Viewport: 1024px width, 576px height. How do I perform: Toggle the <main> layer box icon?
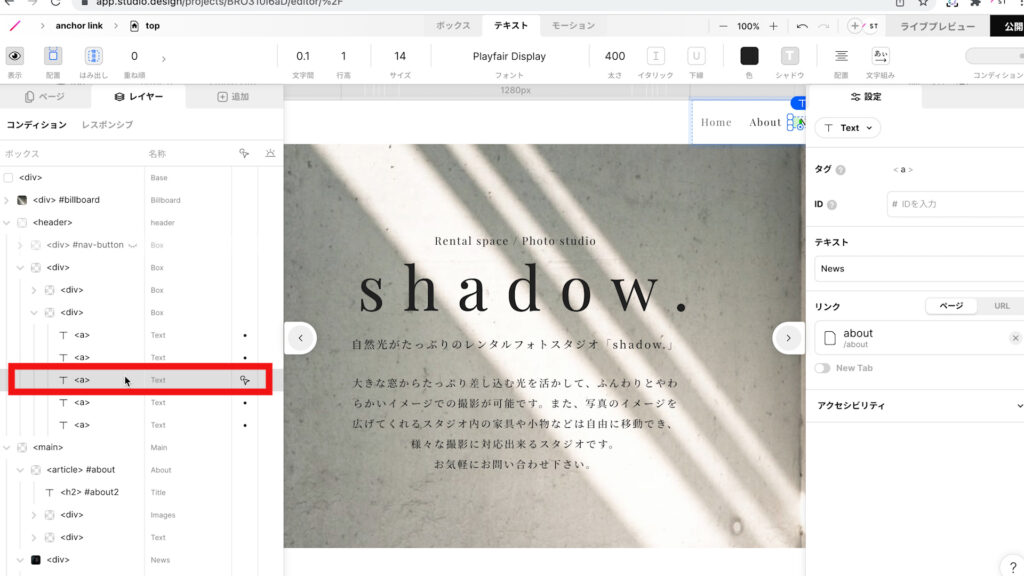click(x=22, y=447)
